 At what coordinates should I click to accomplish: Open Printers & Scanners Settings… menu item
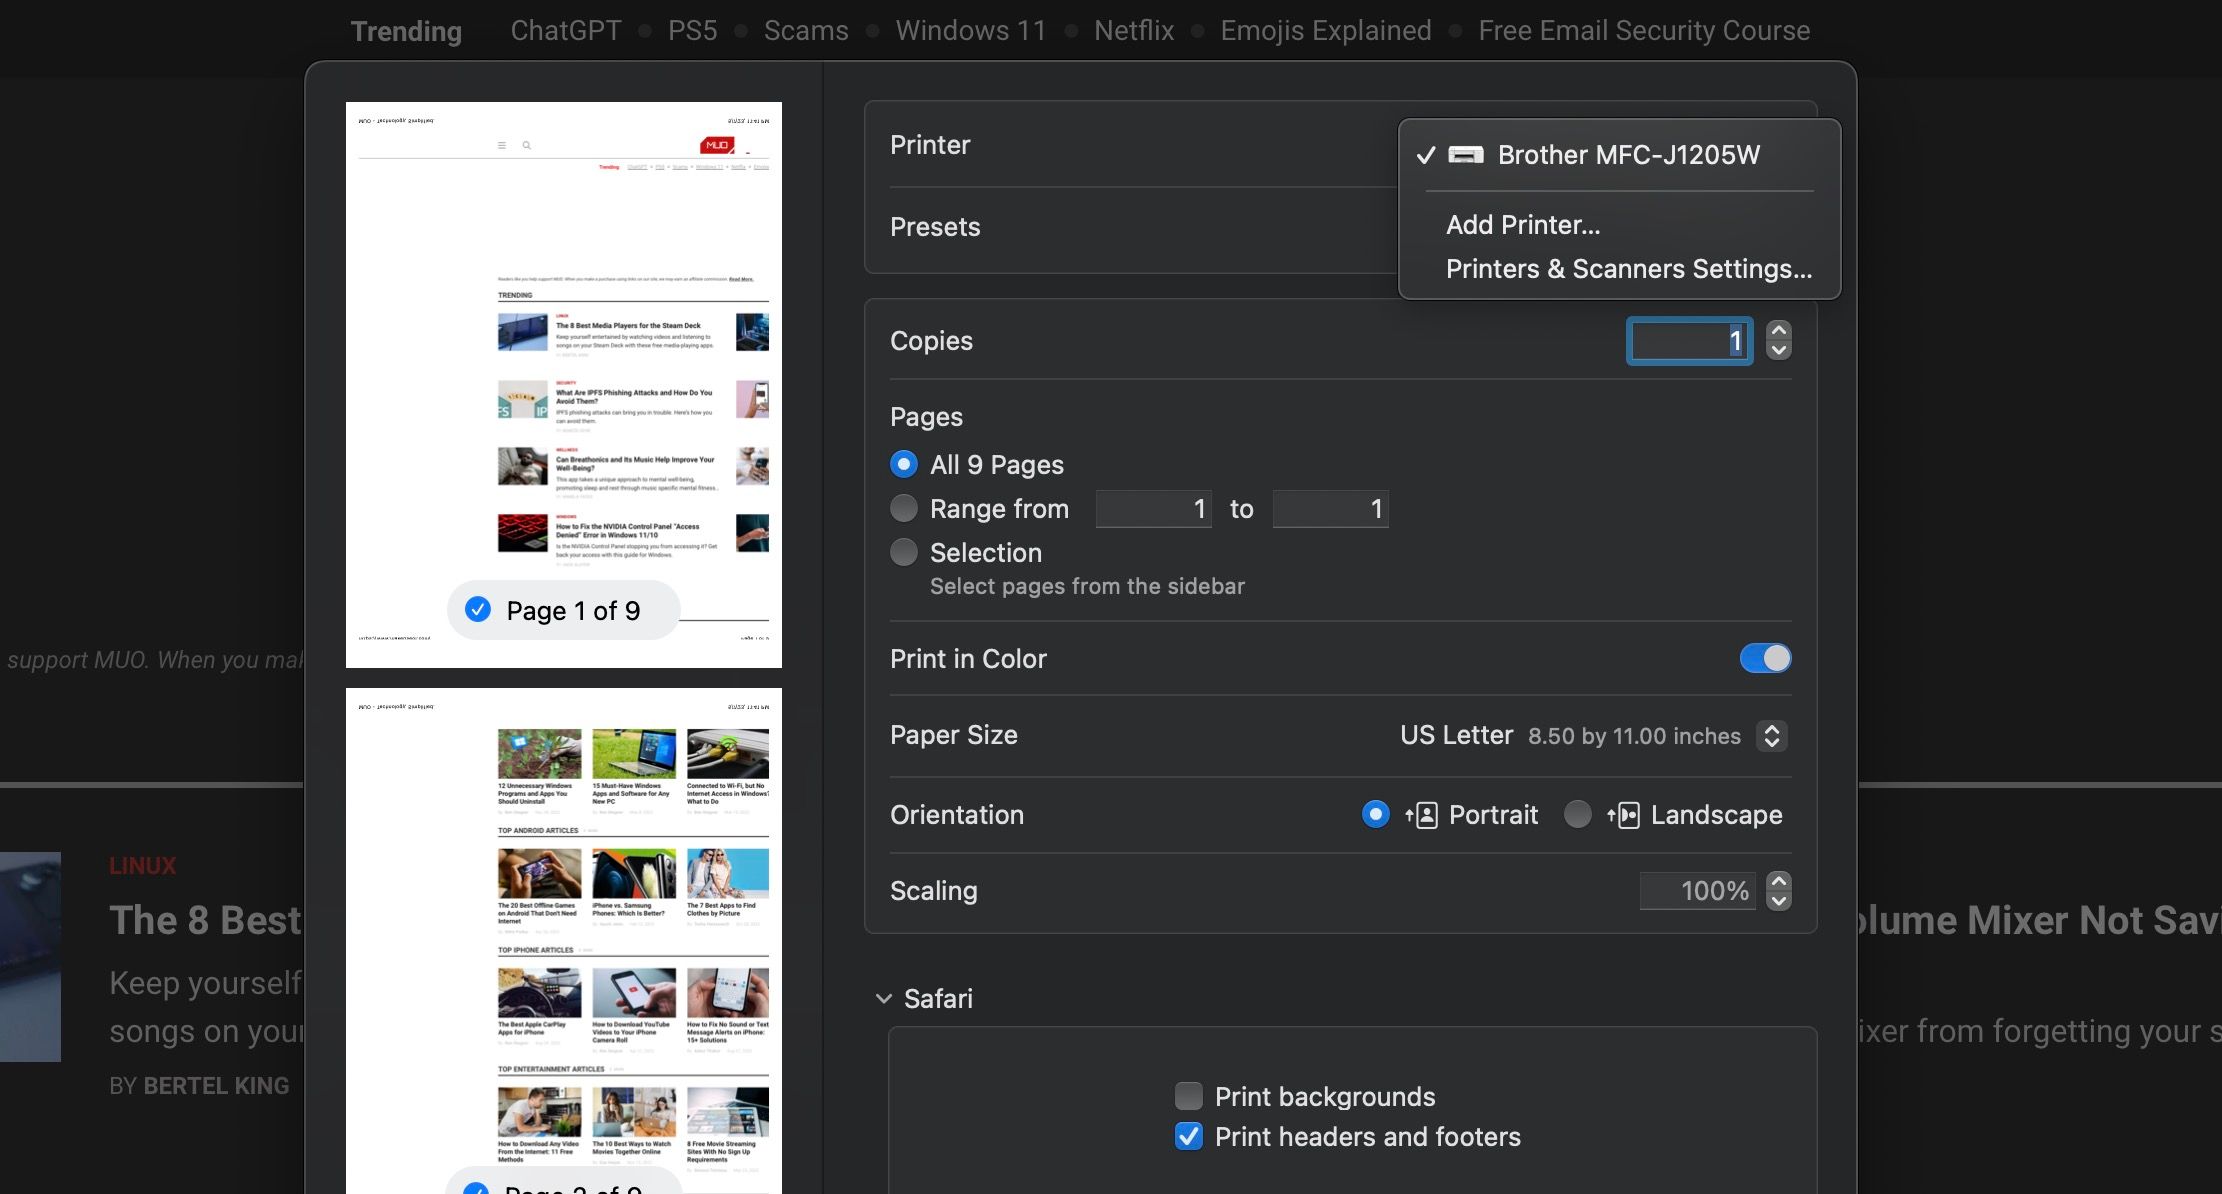click(1628, 269)
